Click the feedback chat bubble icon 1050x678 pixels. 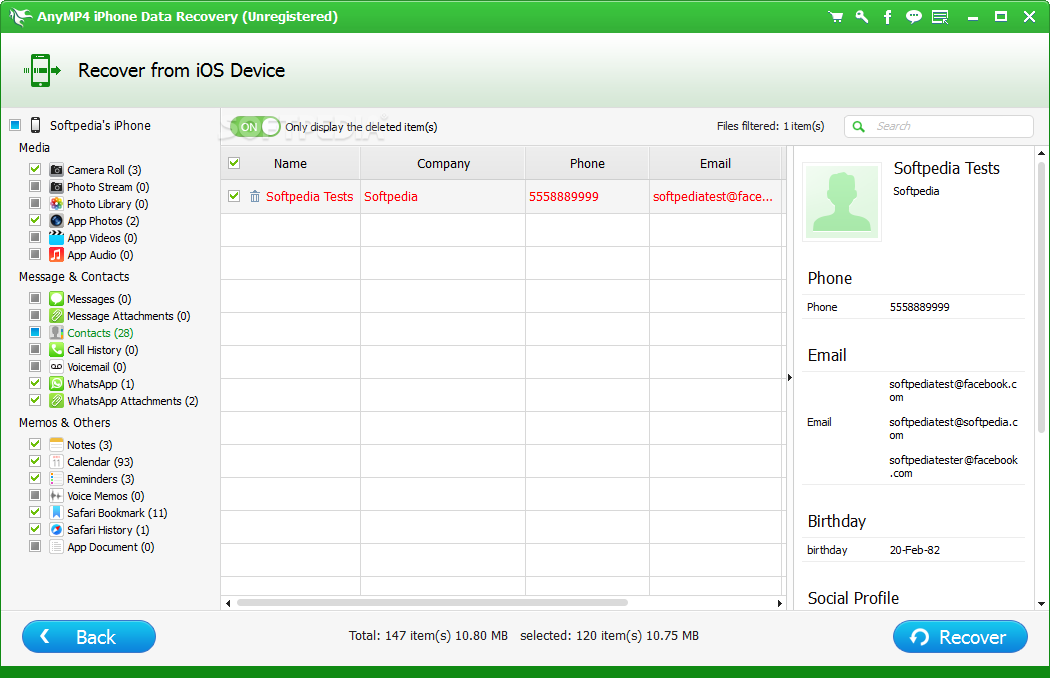[x=913, y=17]
